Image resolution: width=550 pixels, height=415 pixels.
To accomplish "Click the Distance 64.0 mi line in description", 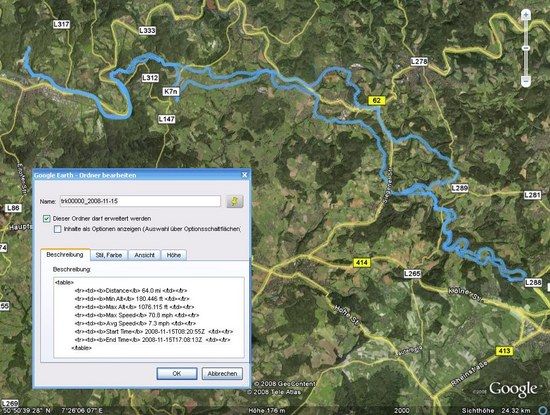I will (x=130, y=290).
